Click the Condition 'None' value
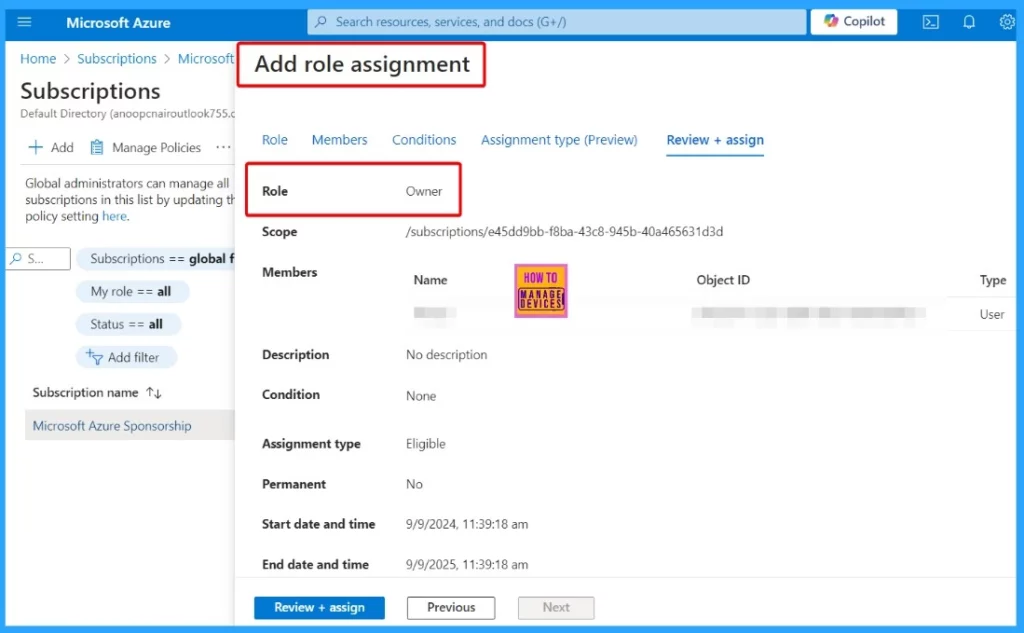This screenshot has height=633, width=1024. 421,396
